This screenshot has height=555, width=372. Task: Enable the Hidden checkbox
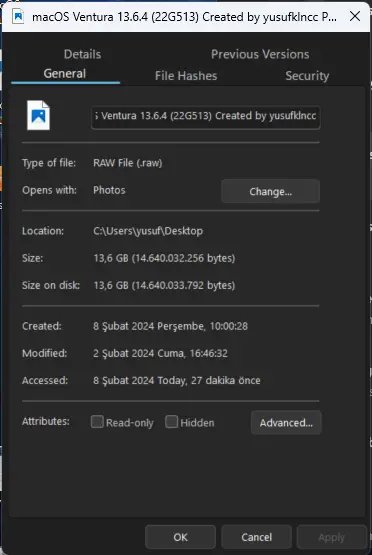pyautogui.click(x=171, y=422)
